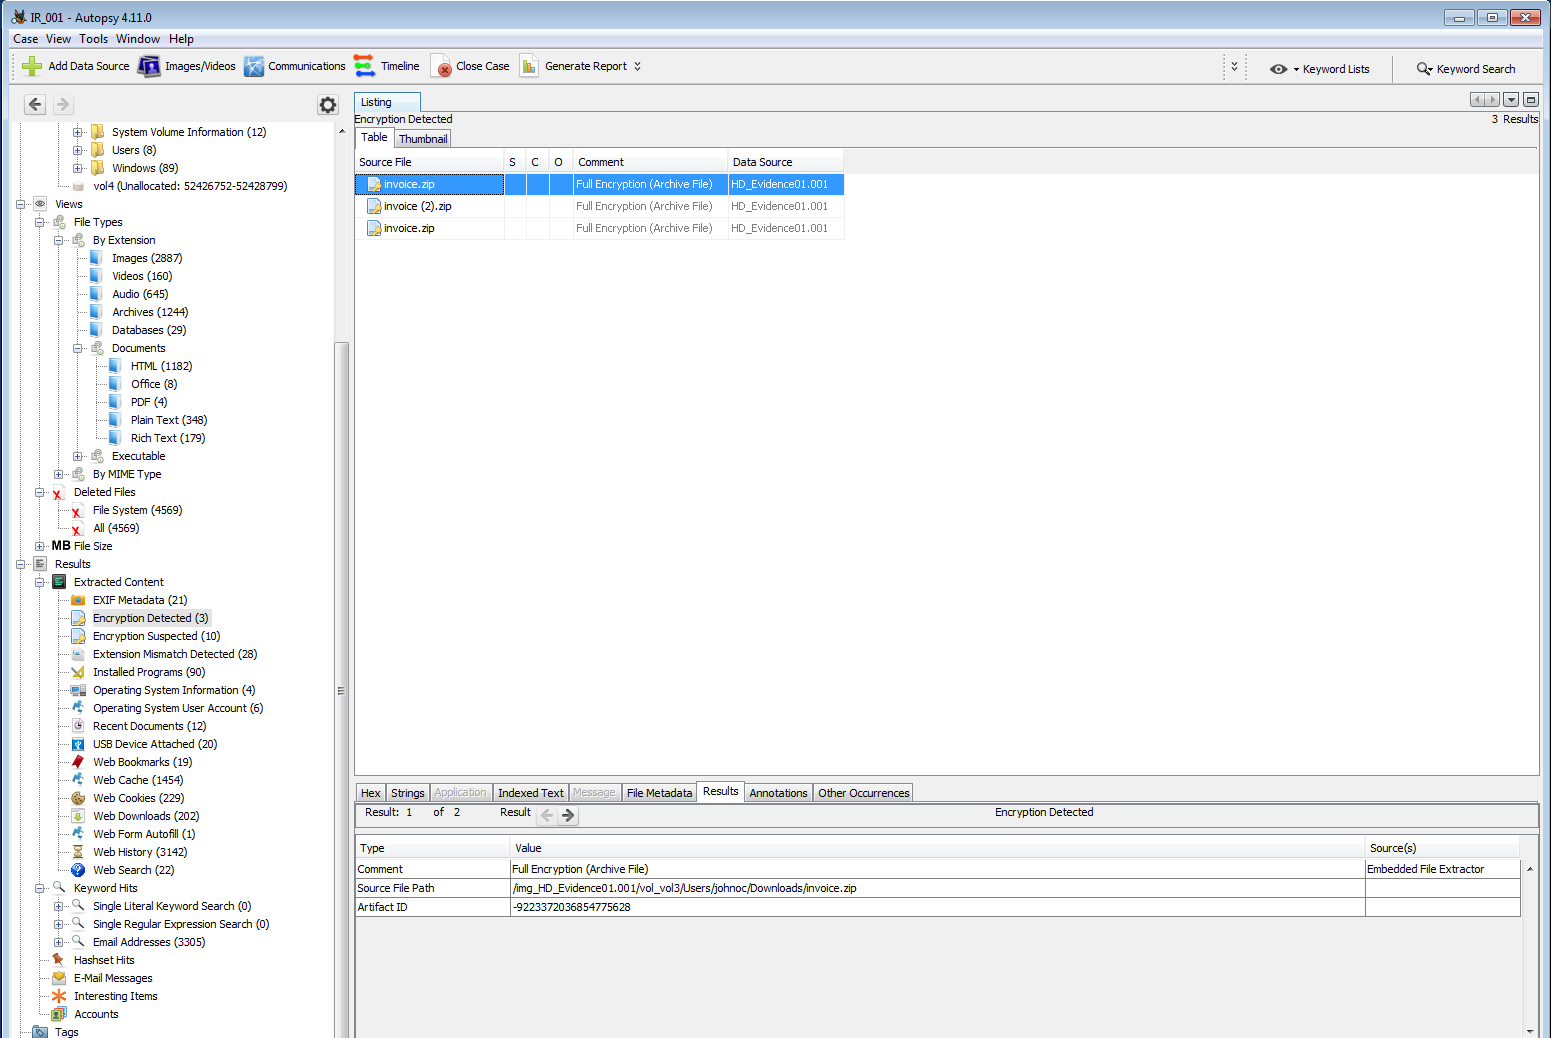Open tree view settings gear
The height and width of the screenshot is (1038, 1551).
[x=327, y=105]
